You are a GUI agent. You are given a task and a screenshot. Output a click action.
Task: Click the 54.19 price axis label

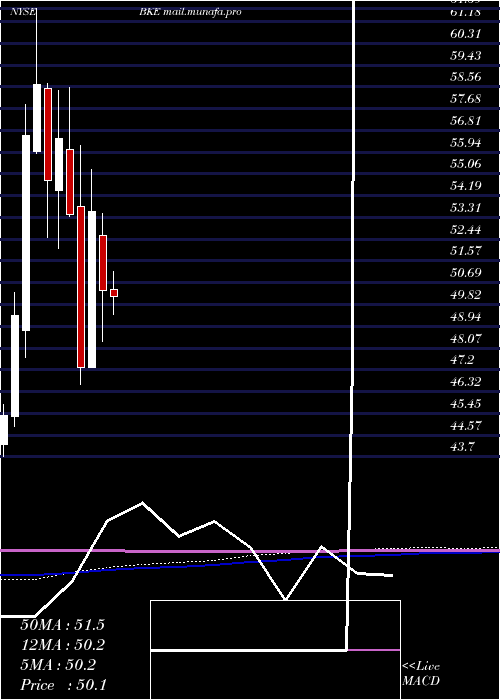click(466, 186)
